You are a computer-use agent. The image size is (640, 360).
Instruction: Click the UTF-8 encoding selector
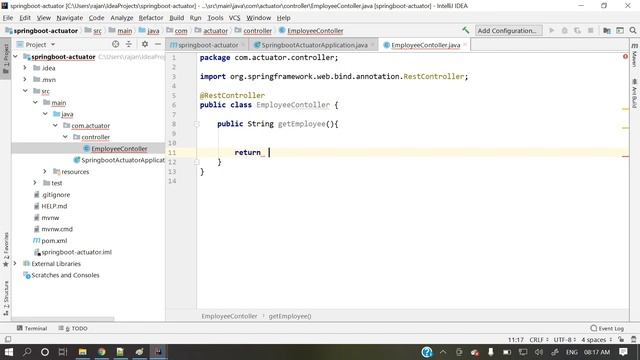564,340
